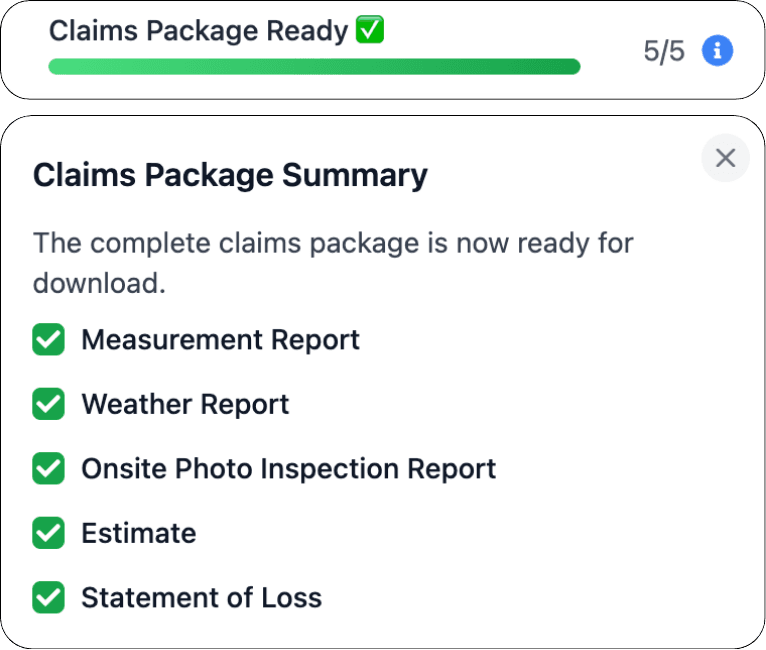Image resolution: width=766 pixels, height=650 pixels.
Task: Select the Estimate text label
Action: (x=138, y=533)
